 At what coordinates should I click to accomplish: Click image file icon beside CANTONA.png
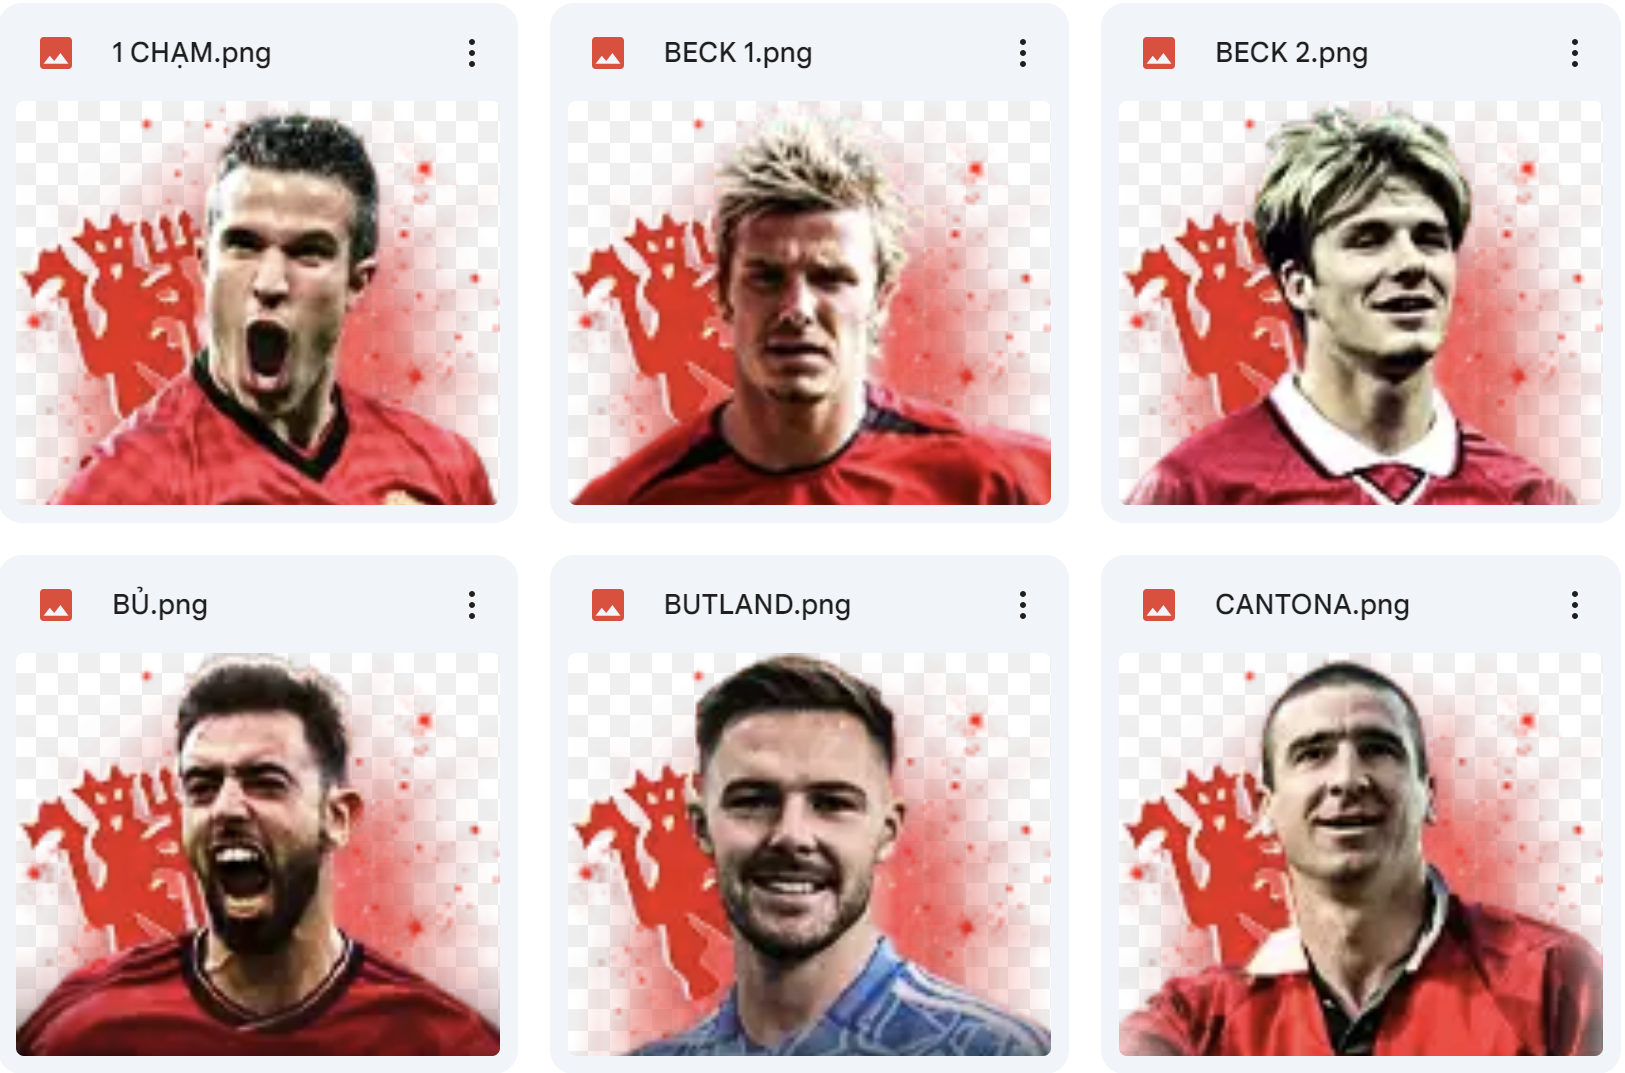1159,604
